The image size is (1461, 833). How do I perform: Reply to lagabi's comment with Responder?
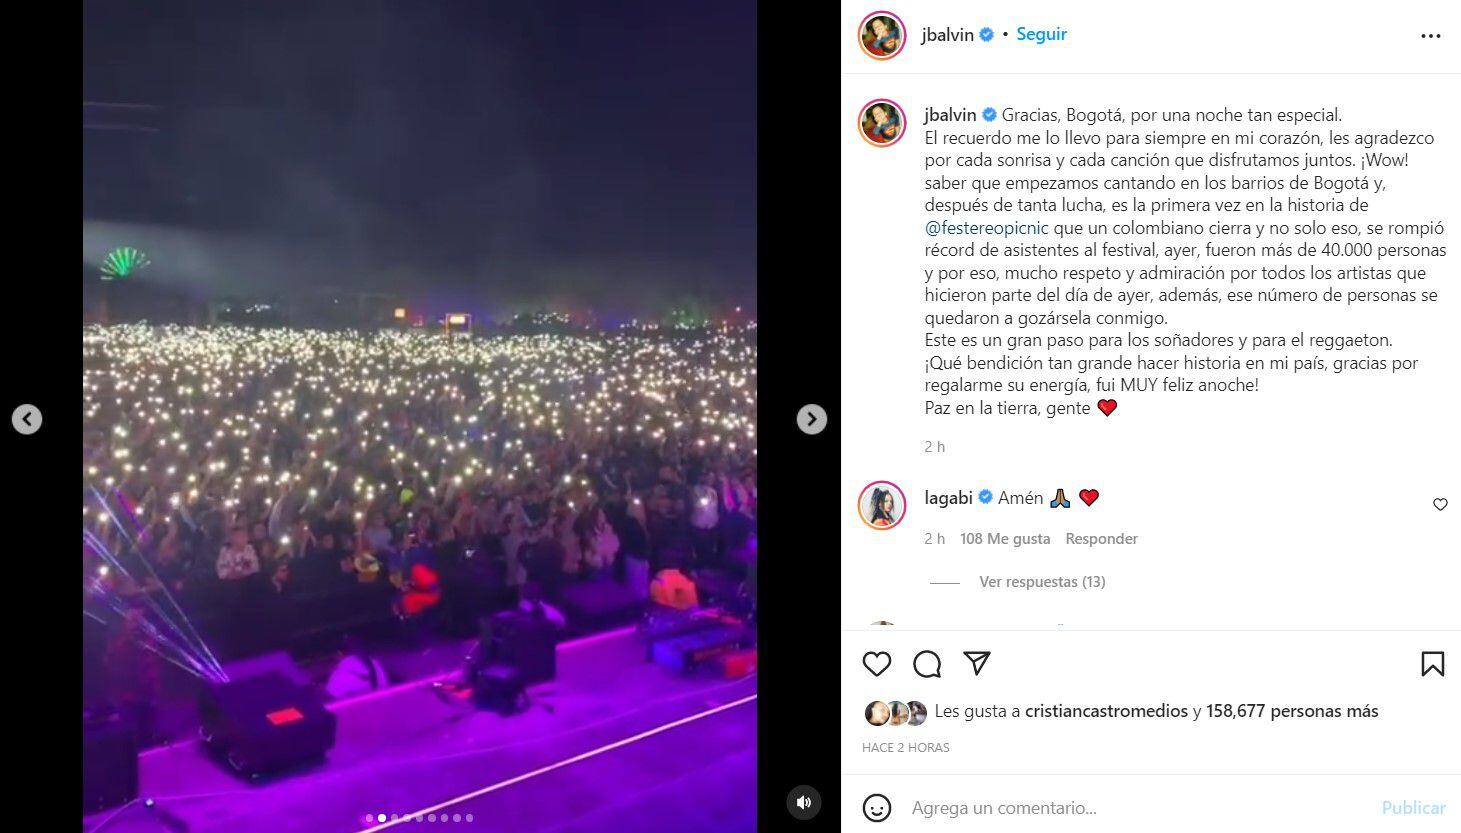(x=1101, y=539)
